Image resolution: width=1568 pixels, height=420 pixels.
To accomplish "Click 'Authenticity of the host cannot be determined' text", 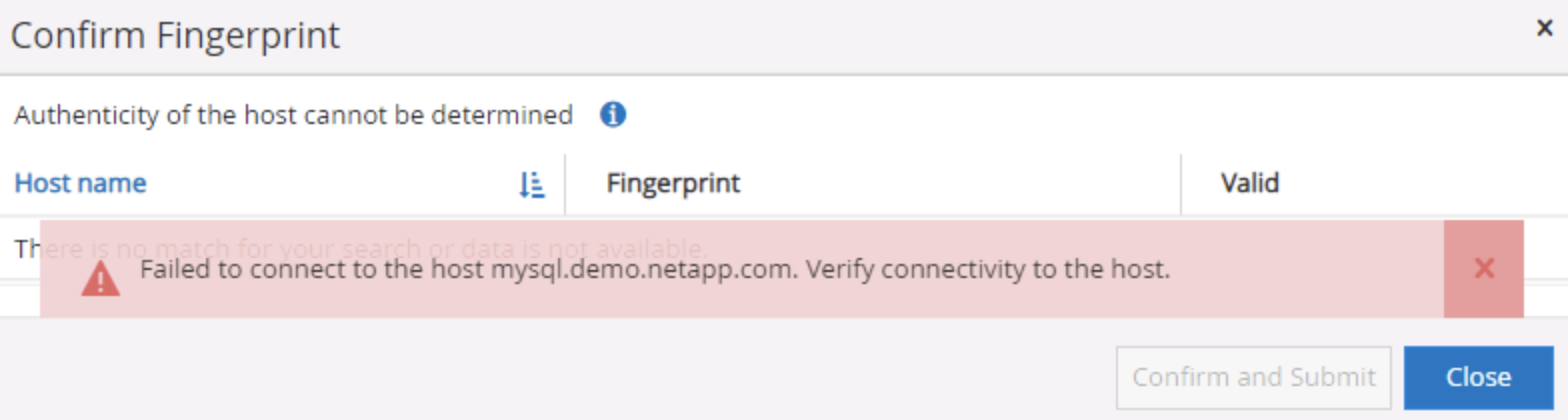I will 293,115.
